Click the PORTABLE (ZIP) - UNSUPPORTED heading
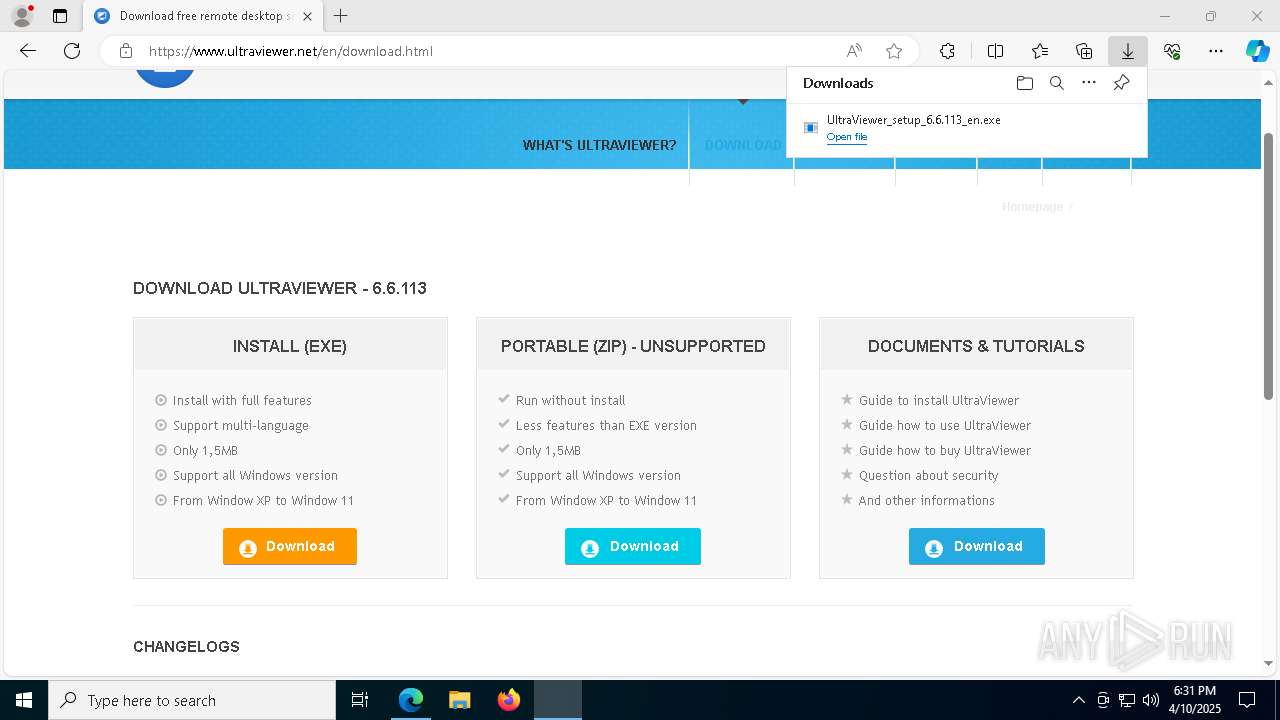The height and width of the screenshot is (720, 1280). (x=633, y=346)
